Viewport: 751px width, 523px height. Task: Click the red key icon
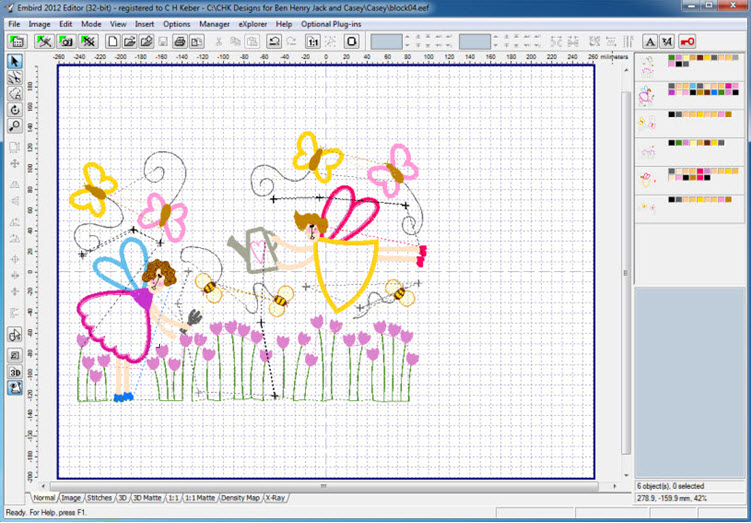pyautogui.click(x=688, y=41)
